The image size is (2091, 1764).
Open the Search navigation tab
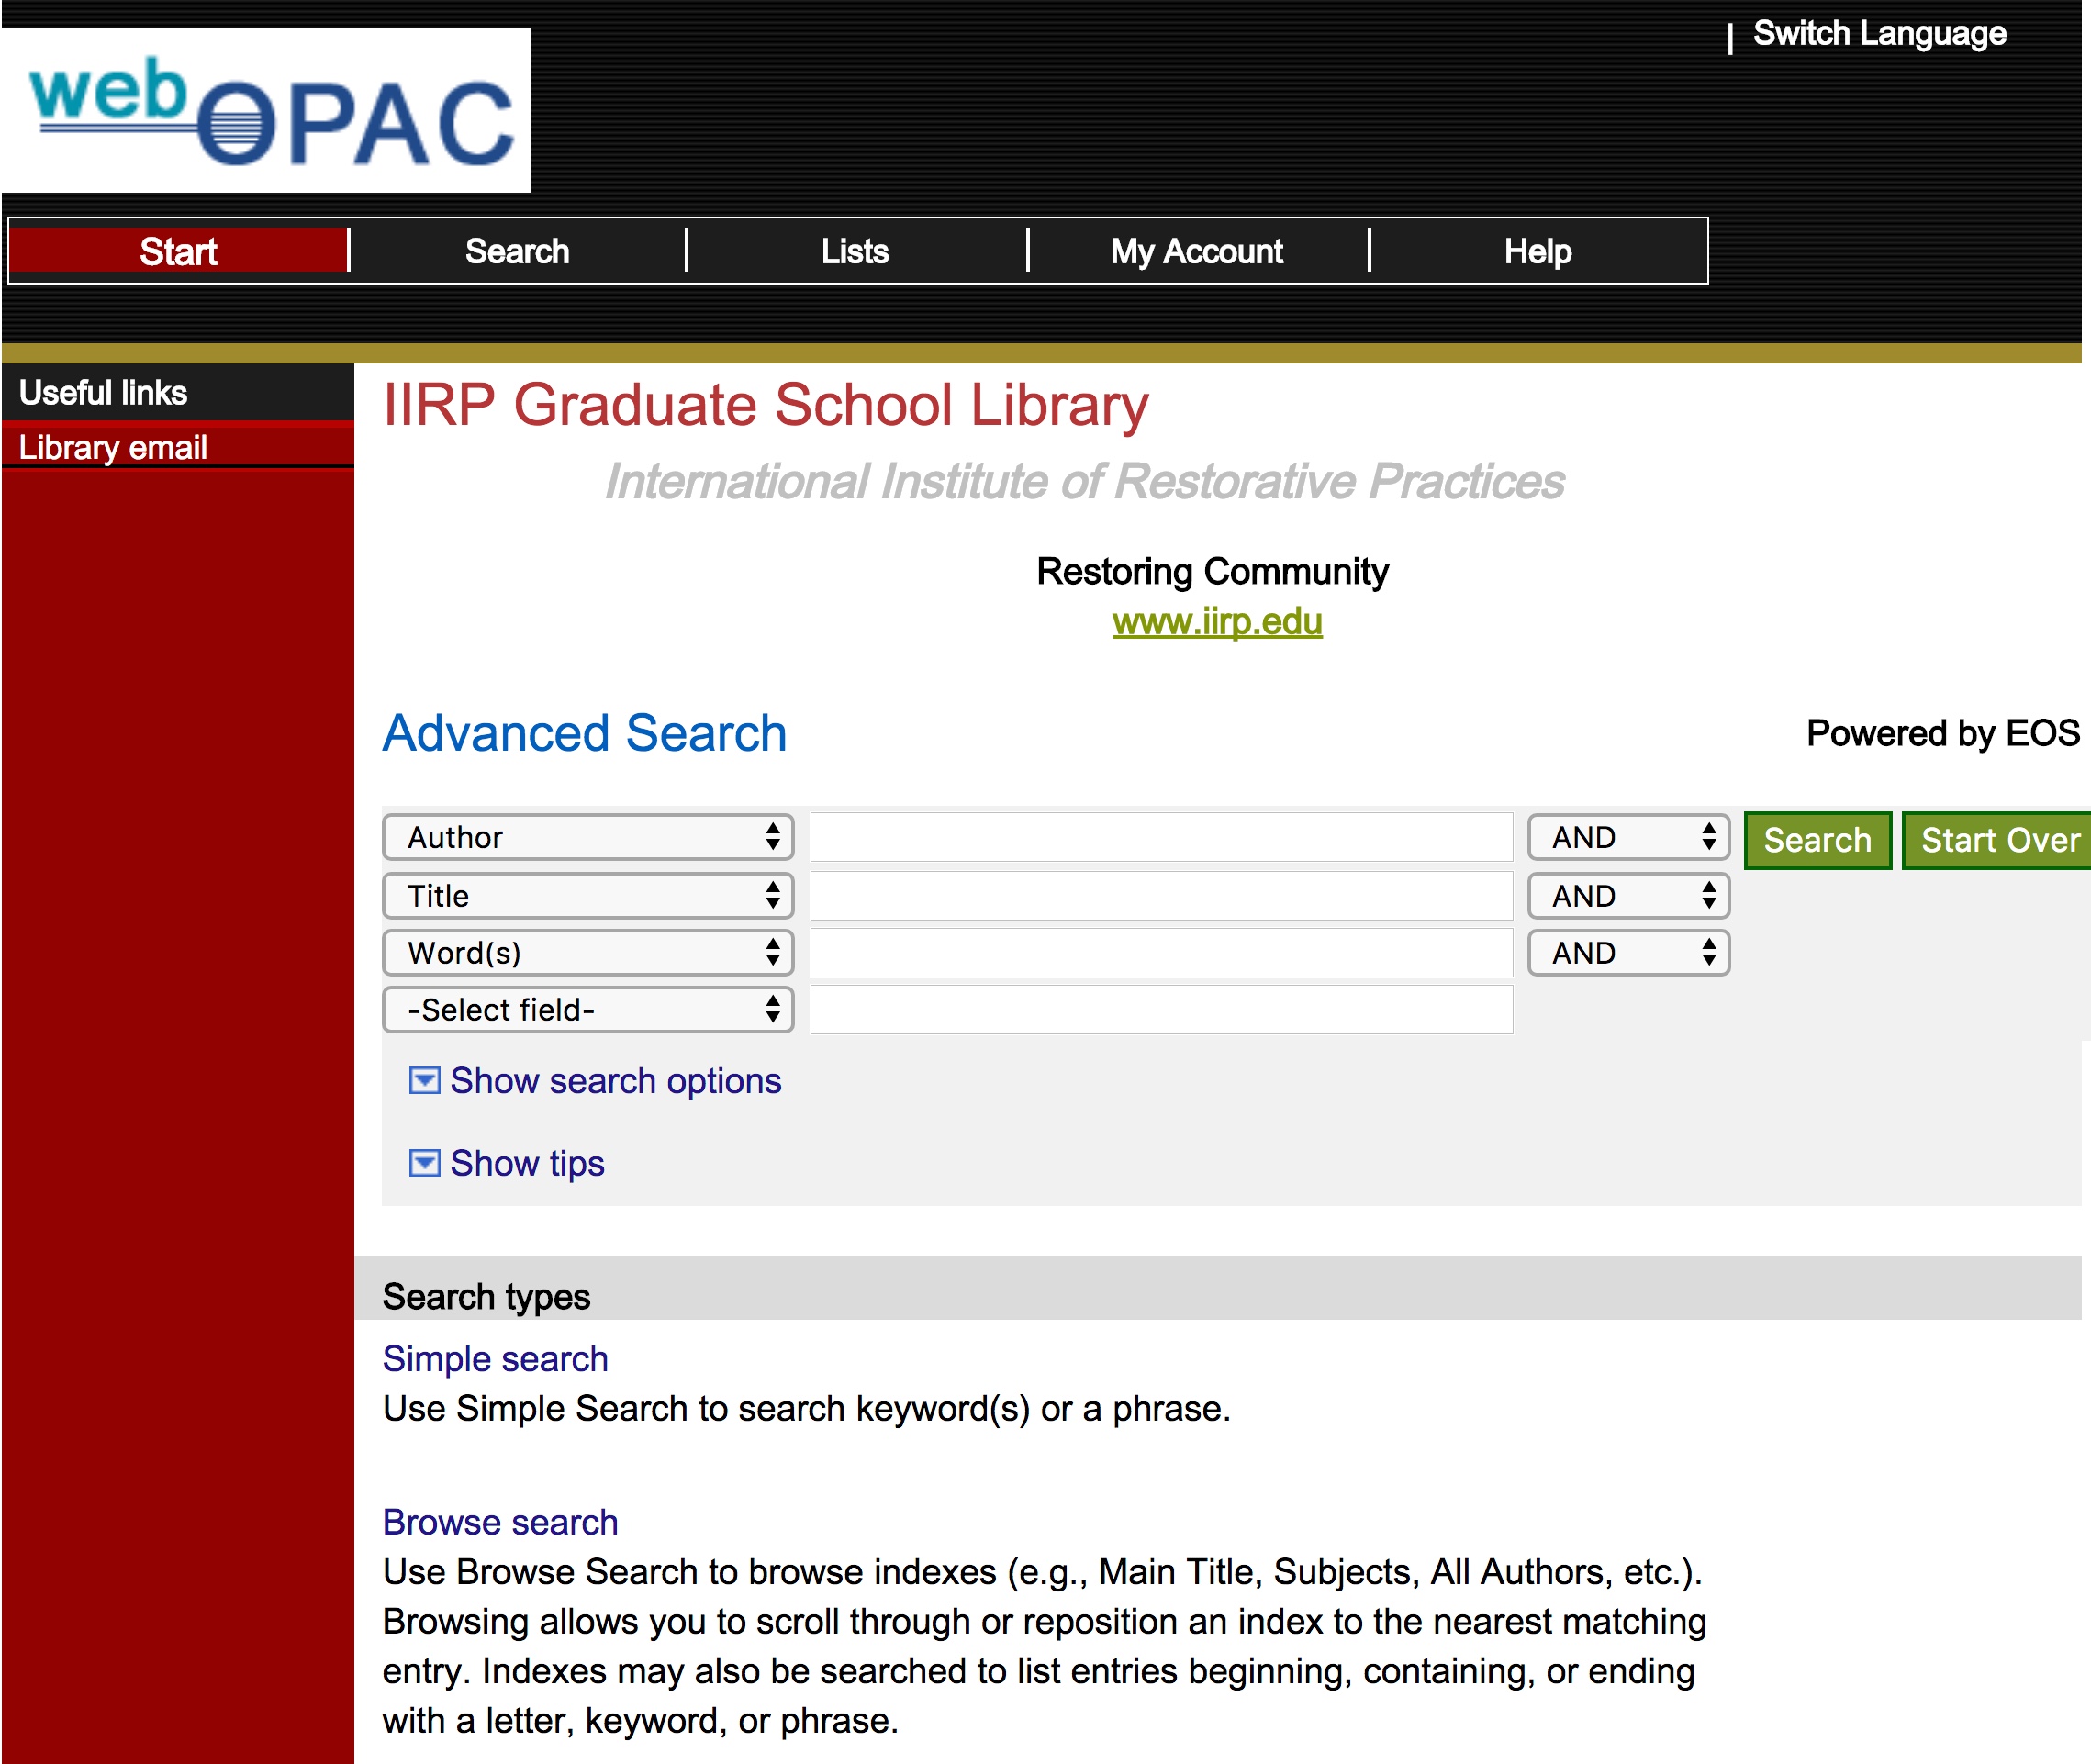517,251
